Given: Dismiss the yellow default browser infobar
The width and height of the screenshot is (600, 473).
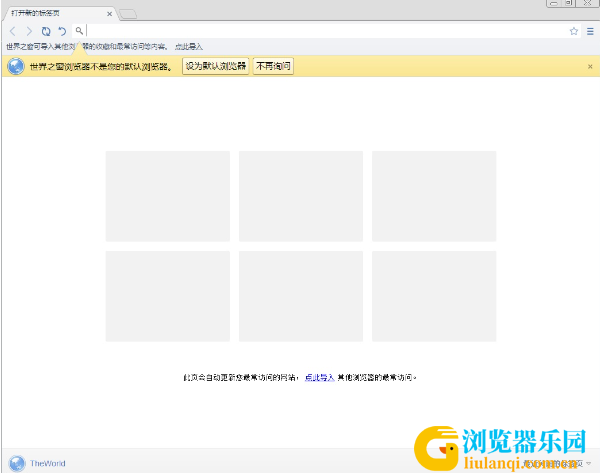Looking at the screenshot, I should (x=590, y=67).
